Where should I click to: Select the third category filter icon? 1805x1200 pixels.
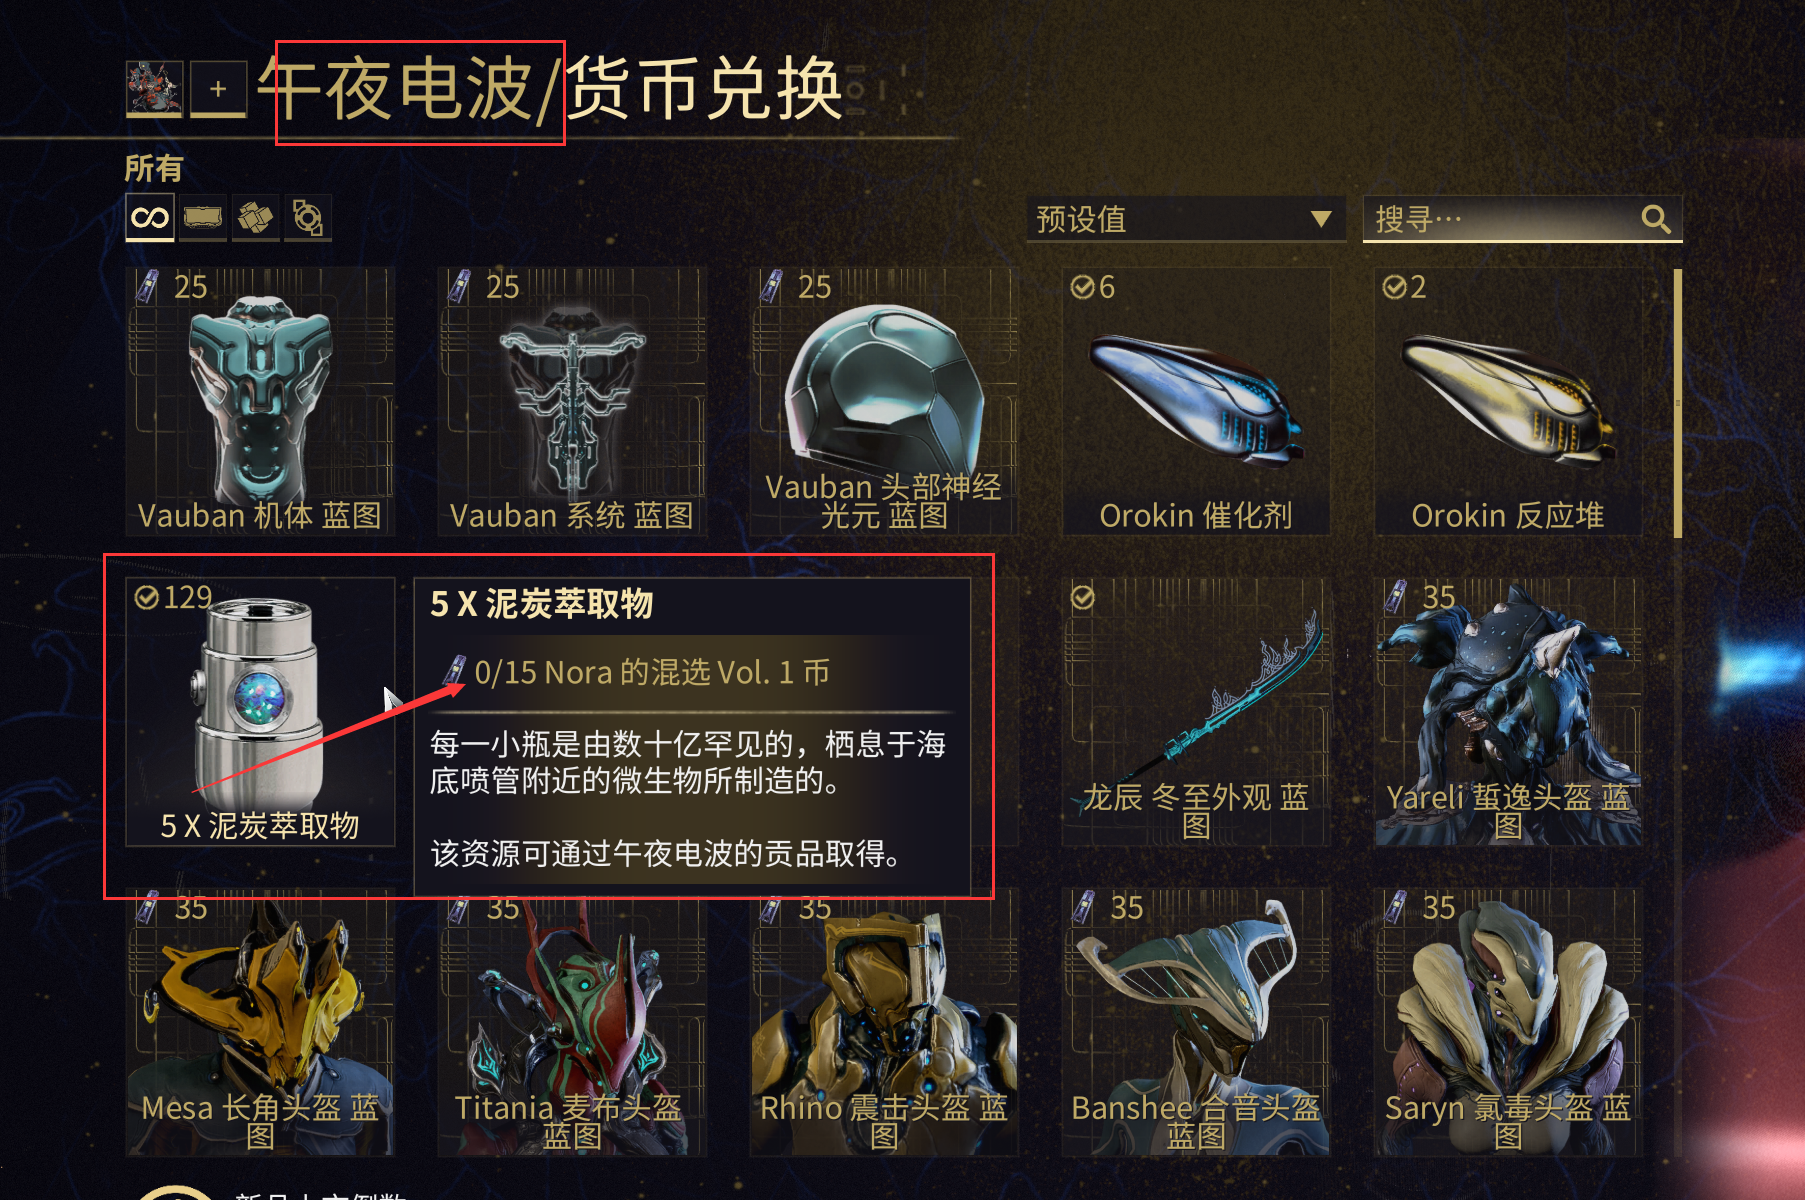pyautogui.click(x=255, y=217)
